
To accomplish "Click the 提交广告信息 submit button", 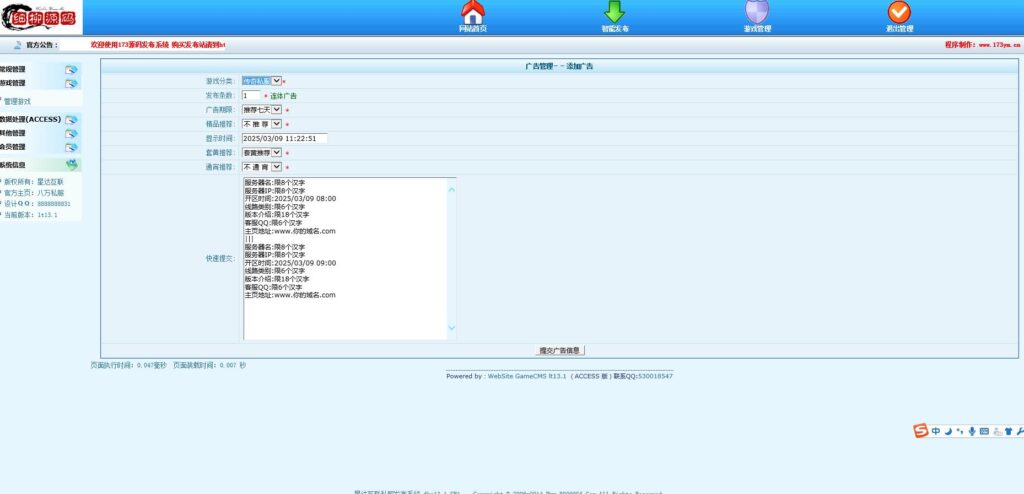I will click(x=559, y=351).
